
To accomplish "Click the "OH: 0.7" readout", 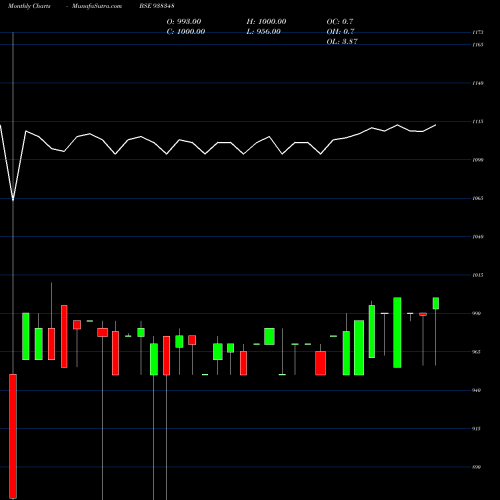I will (340, 31).
